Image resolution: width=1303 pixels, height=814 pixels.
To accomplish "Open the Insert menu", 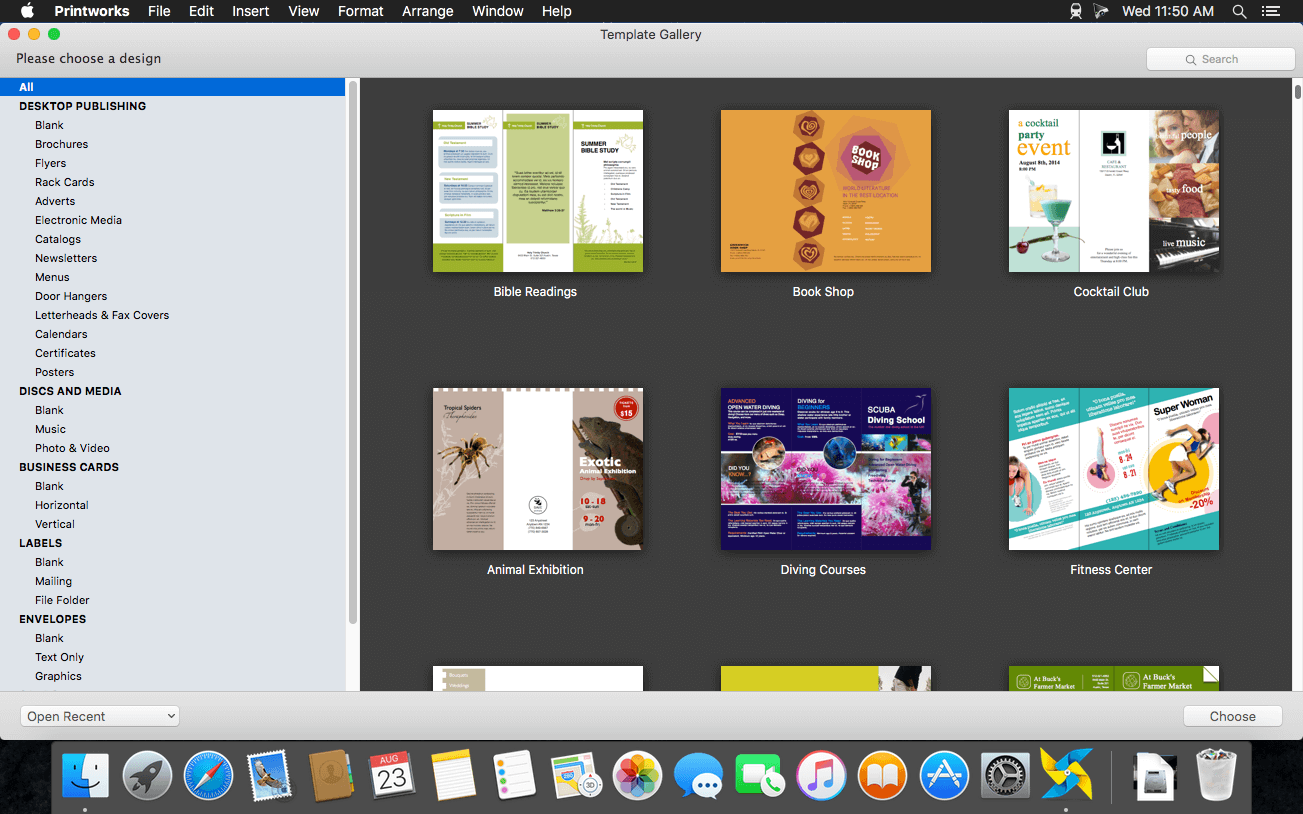I will click(250, 11).
